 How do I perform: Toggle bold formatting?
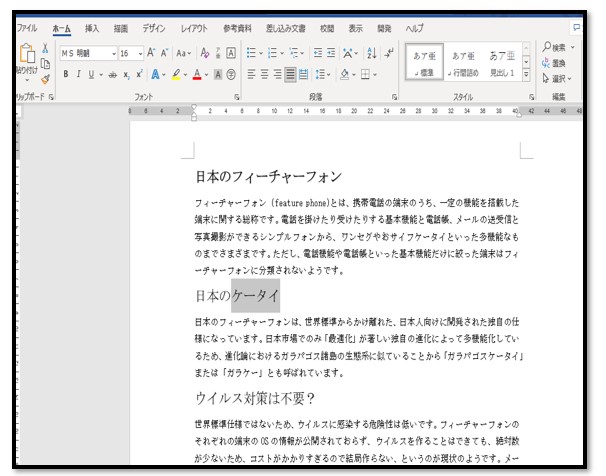[x=66, y=74]
